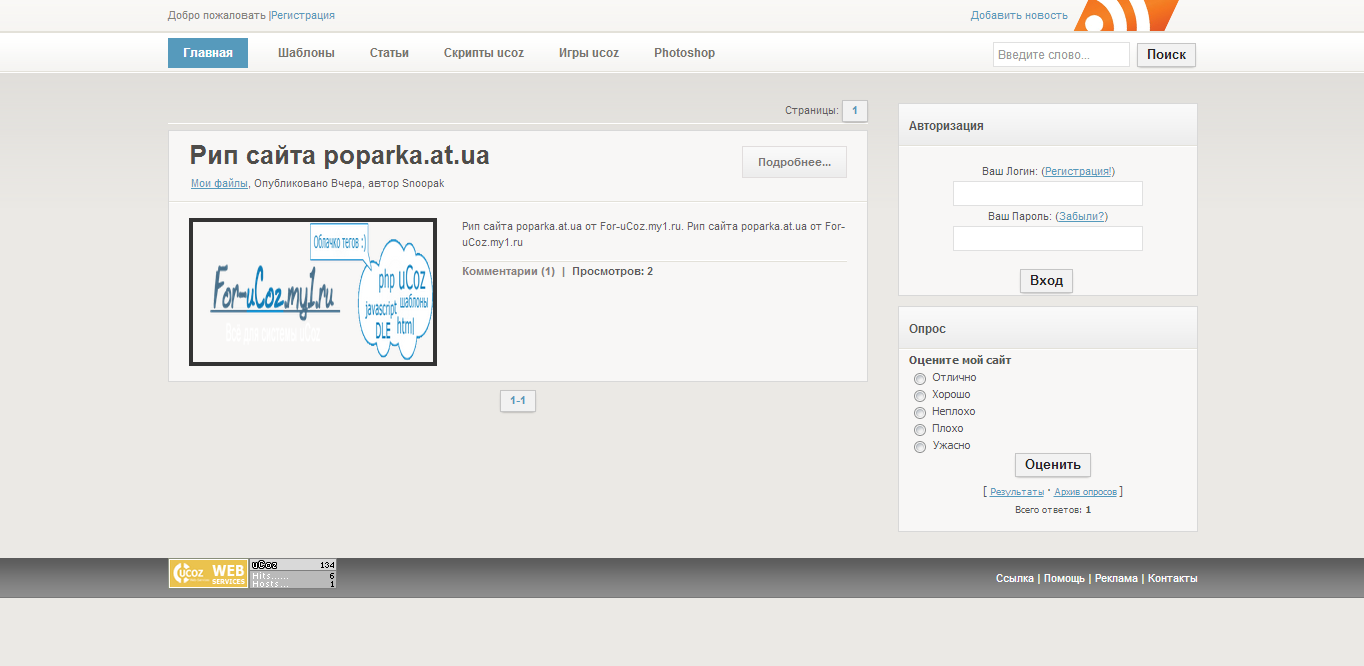1364x666 pixels.
Task: Select the 'Отлично' rating option
Action: pyautogui.click(x=920, y=378)
